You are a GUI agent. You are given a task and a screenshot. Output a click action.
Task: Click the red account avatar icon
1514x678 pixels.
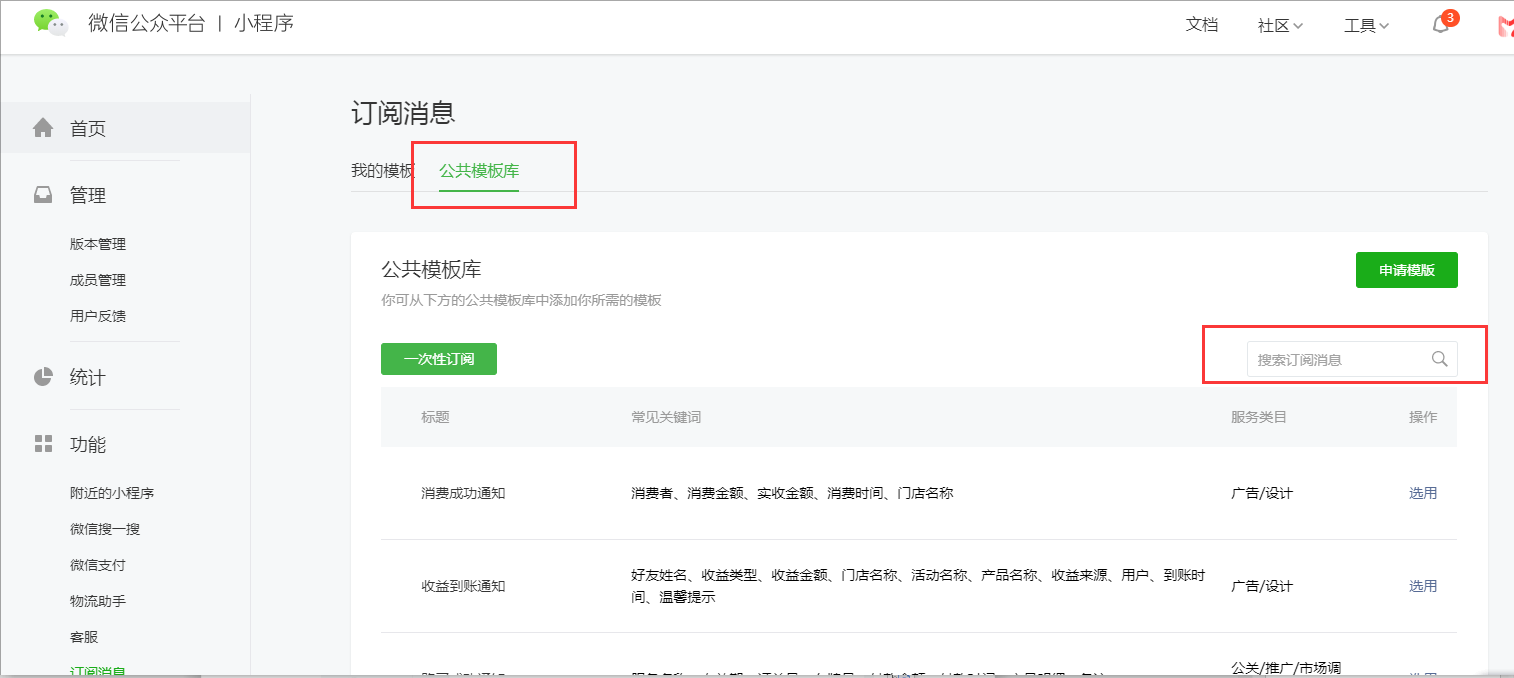1505,27
